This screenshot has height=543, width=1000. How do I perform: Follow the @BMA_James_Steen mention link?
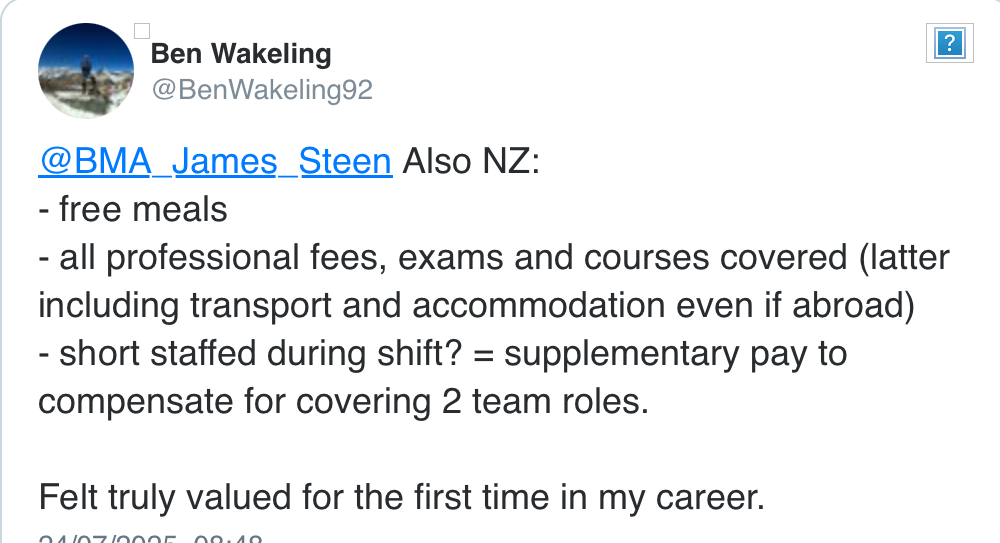(216, 161)
